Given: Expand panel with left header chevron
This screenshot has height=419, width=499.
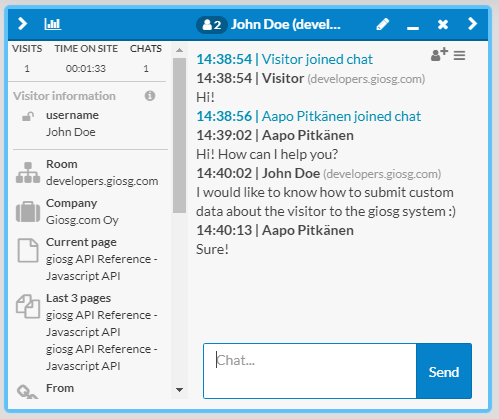Looking at the screenshot, I should pyautogui.click(x=22, y=24).
